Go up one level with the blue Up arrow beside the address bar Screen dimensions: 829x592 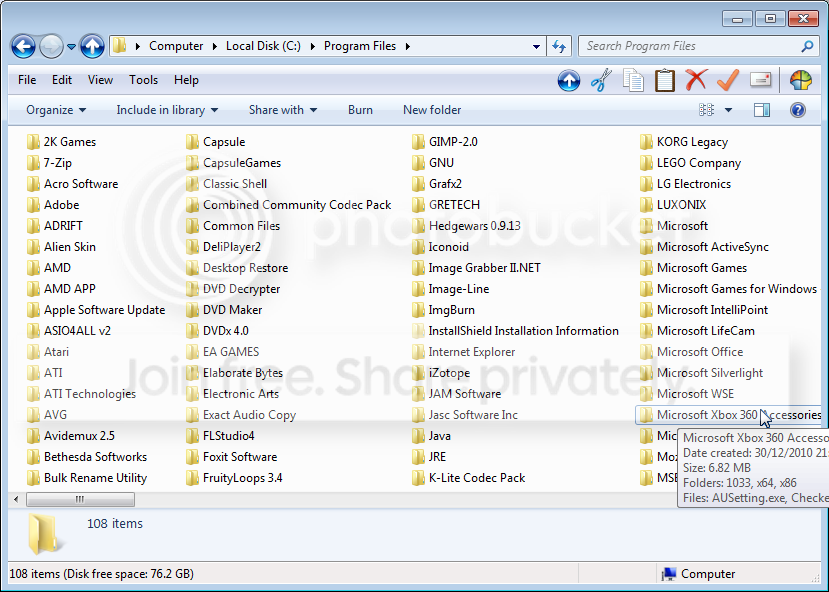(x=93, y=47)
